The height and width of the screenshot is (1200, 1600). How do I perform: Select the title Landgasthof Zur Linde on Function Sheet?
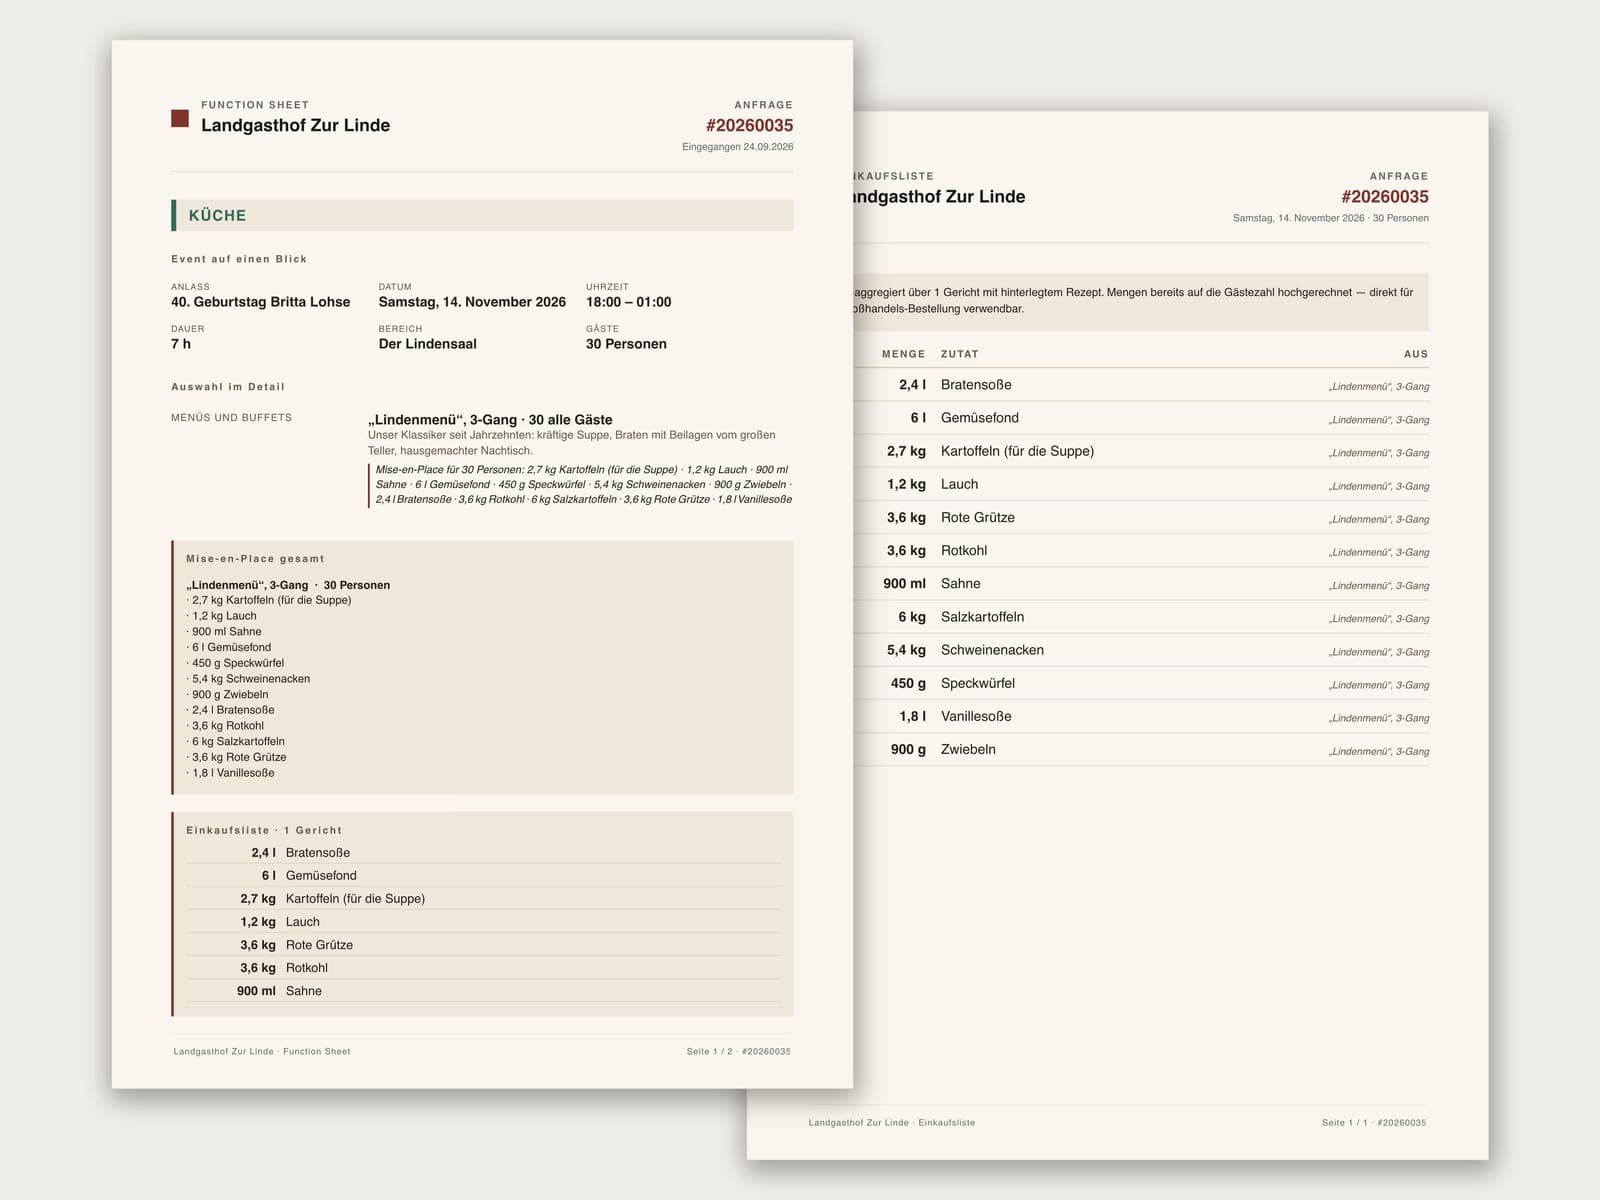tap(295, 125)
